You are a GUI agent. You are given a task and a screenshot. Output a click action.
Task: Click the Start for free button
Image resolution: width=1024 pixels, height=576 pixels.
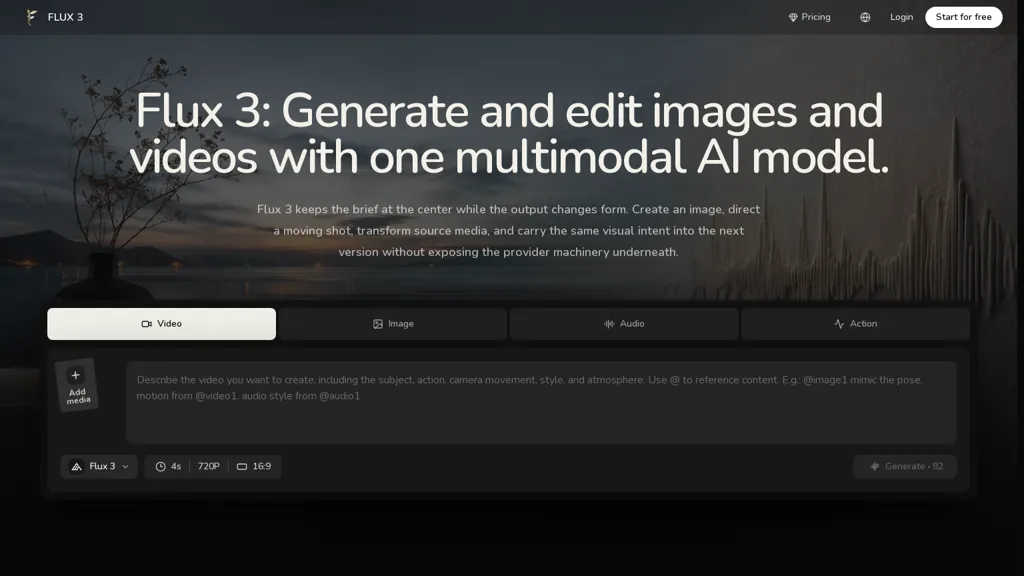[963, 17]
